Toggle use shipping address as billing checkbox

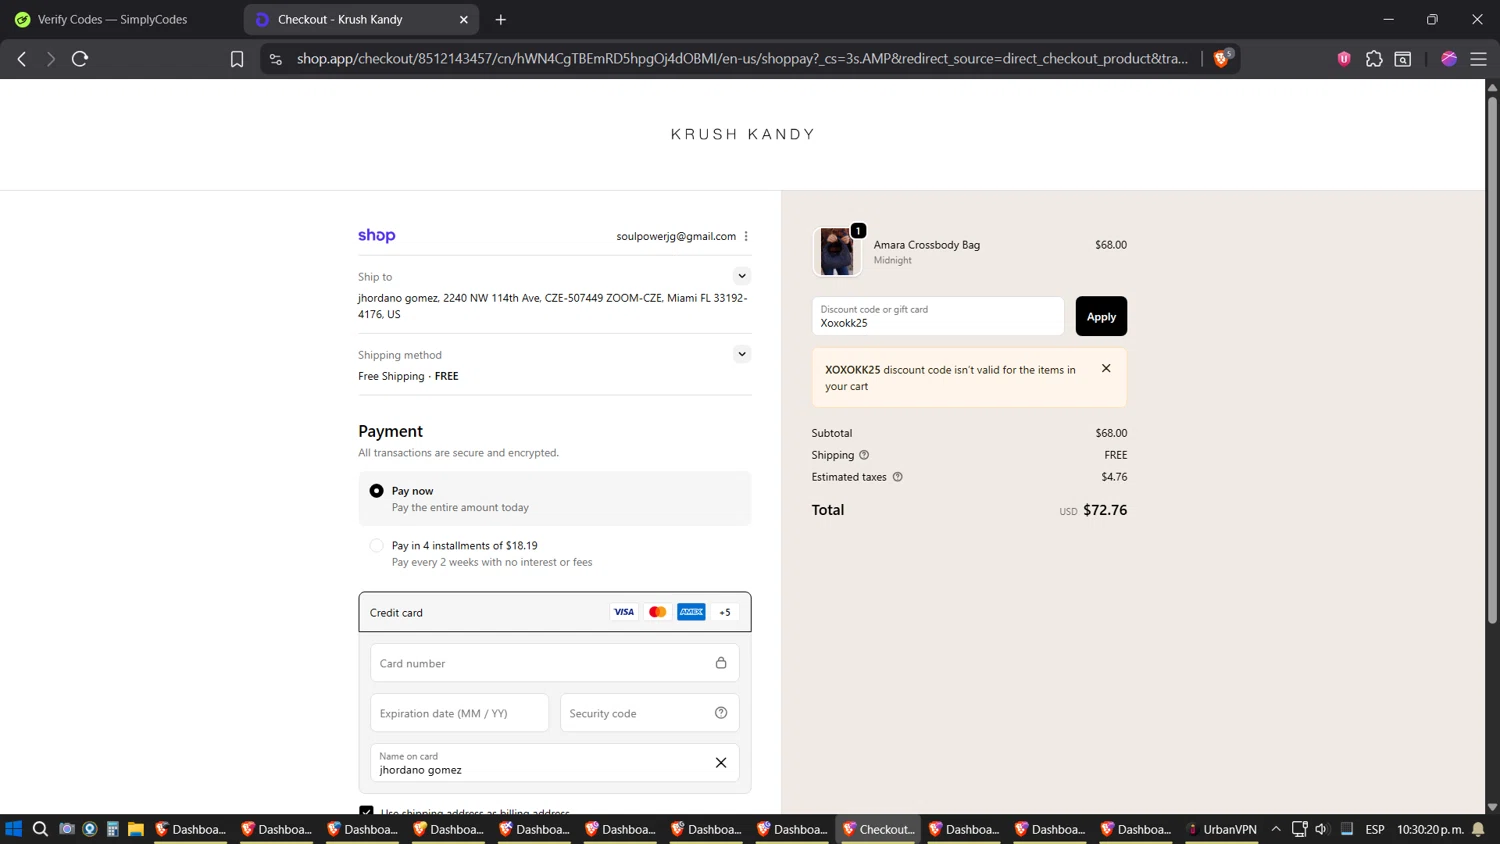pyautogui.click(x=366, y=810)
